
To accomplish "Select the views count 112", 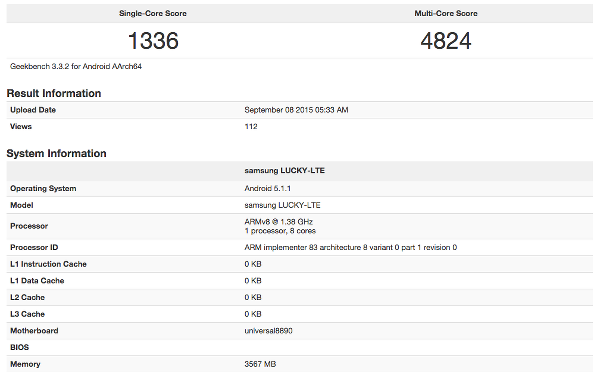I will tap(251, 127).
